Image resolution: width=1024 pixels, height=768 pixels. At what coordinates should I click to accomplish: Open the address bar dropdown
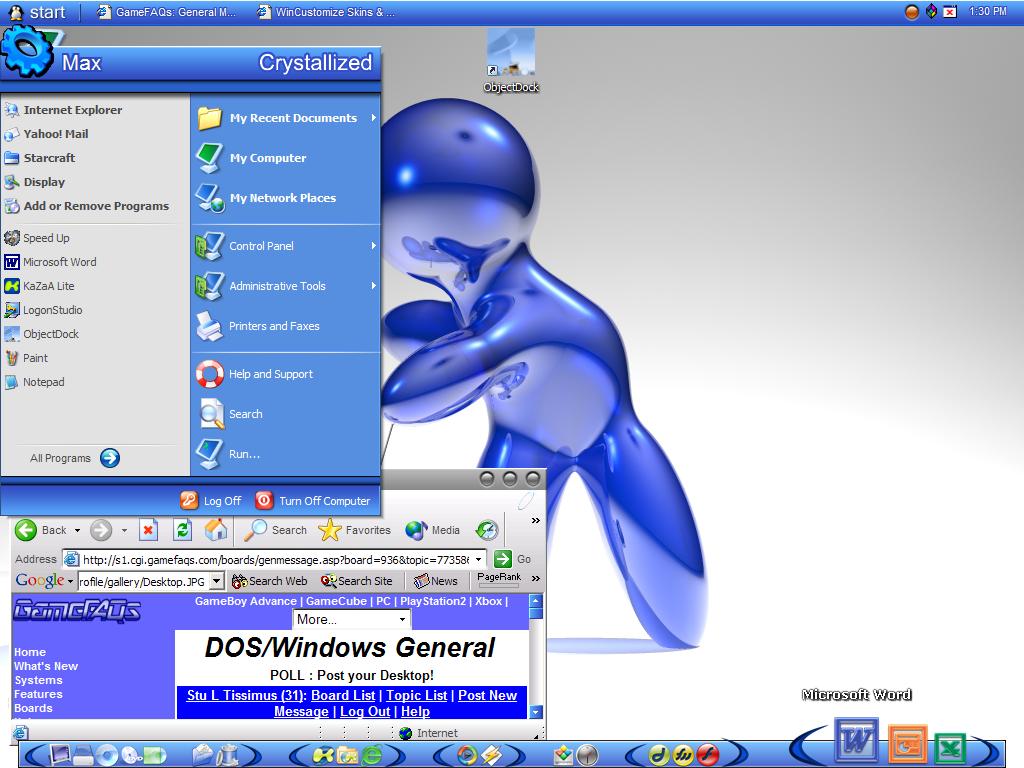[479, 560]
